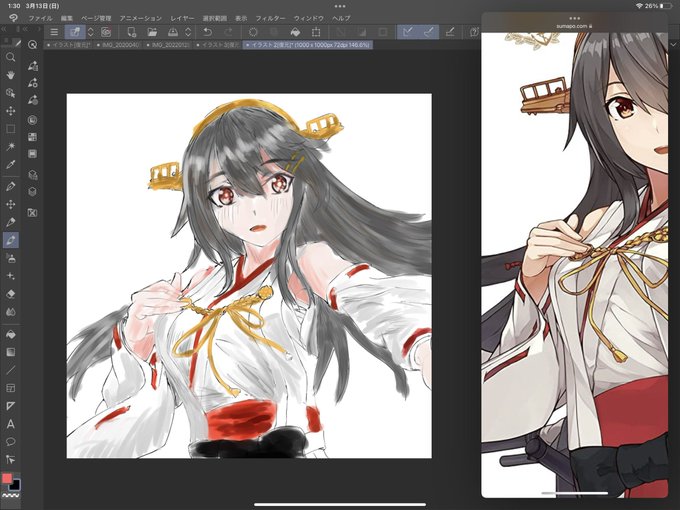Select the Pen tool
The image size is (680, 510).
[x=10, y=186]
